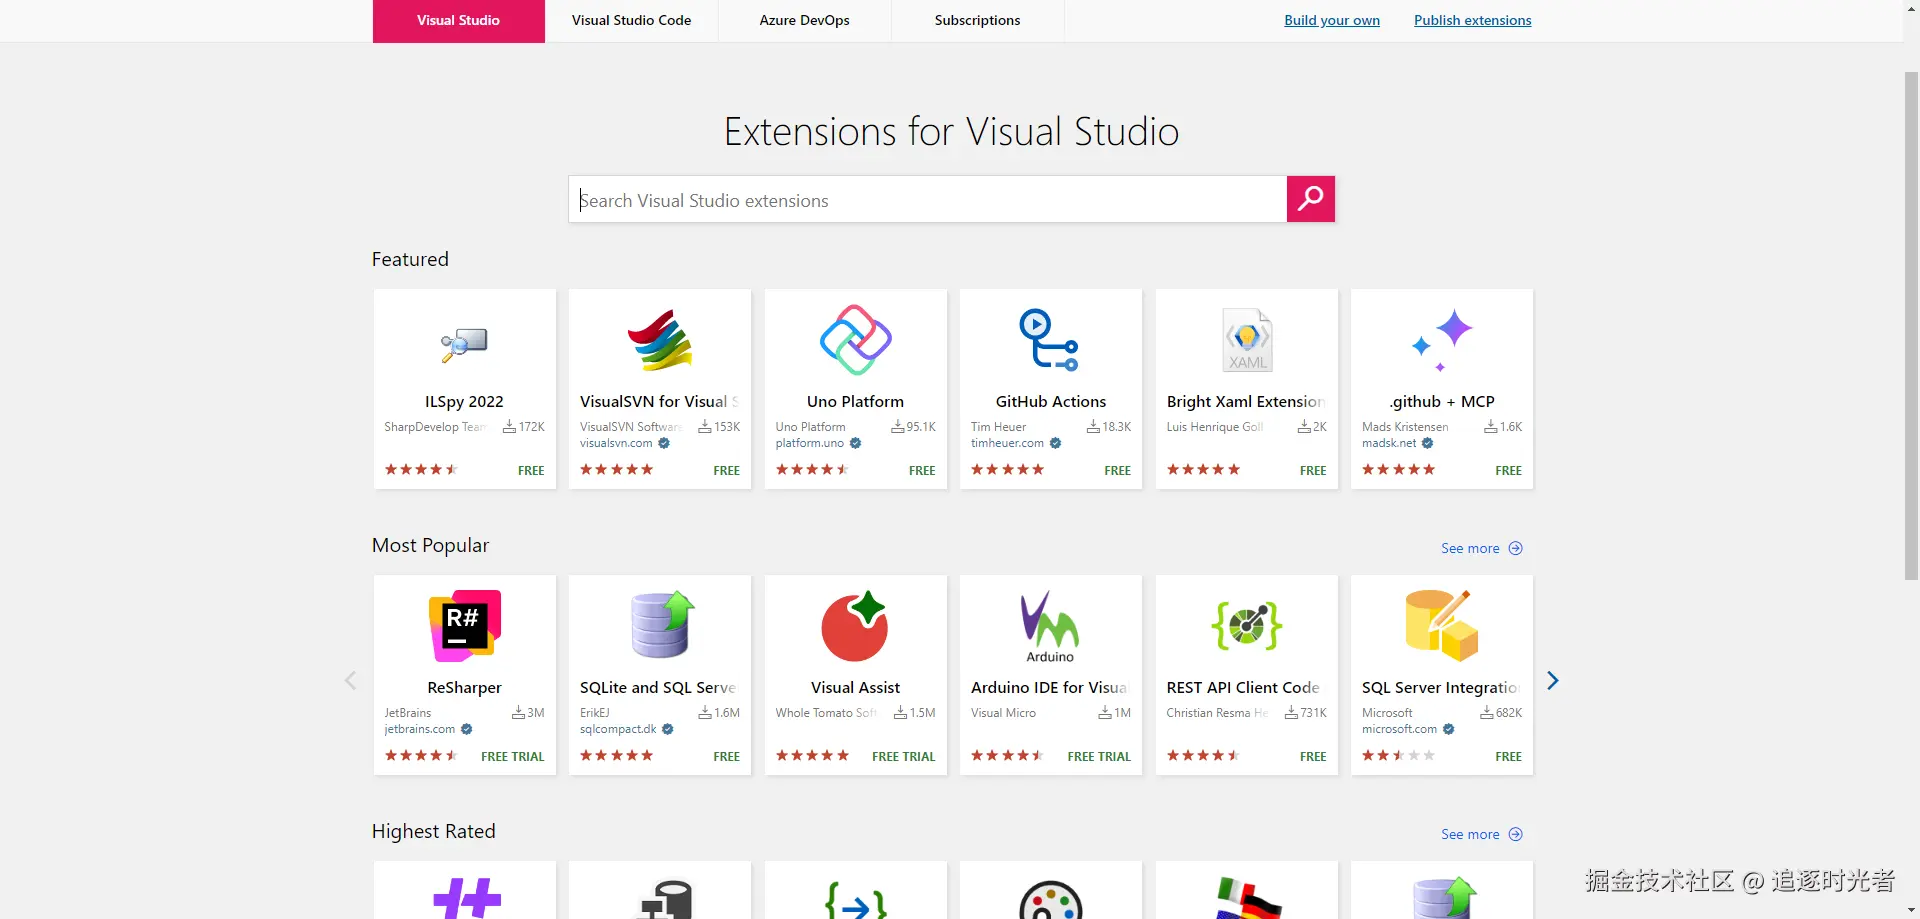Click verified badge next to microsoft.com
Viewport: 1920px width, 919px height.
(1449, 729)
